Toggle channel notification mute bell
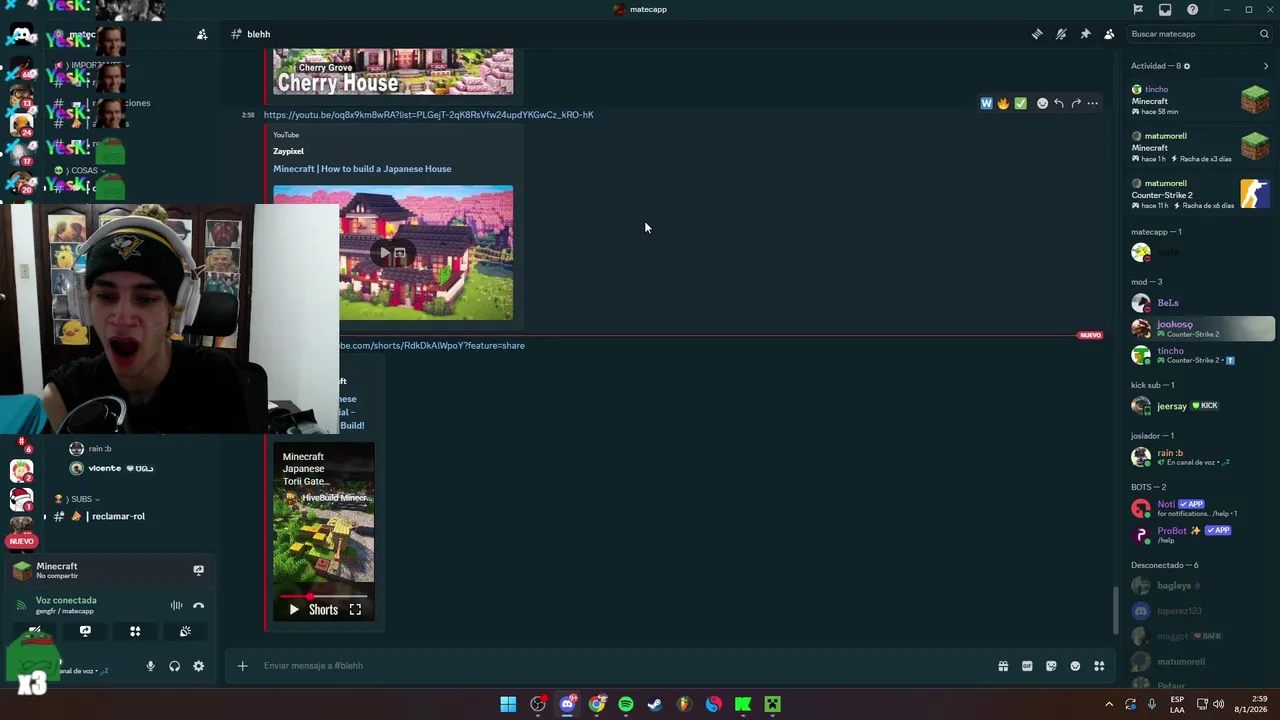The image size is (1280, 720). 1061,34
